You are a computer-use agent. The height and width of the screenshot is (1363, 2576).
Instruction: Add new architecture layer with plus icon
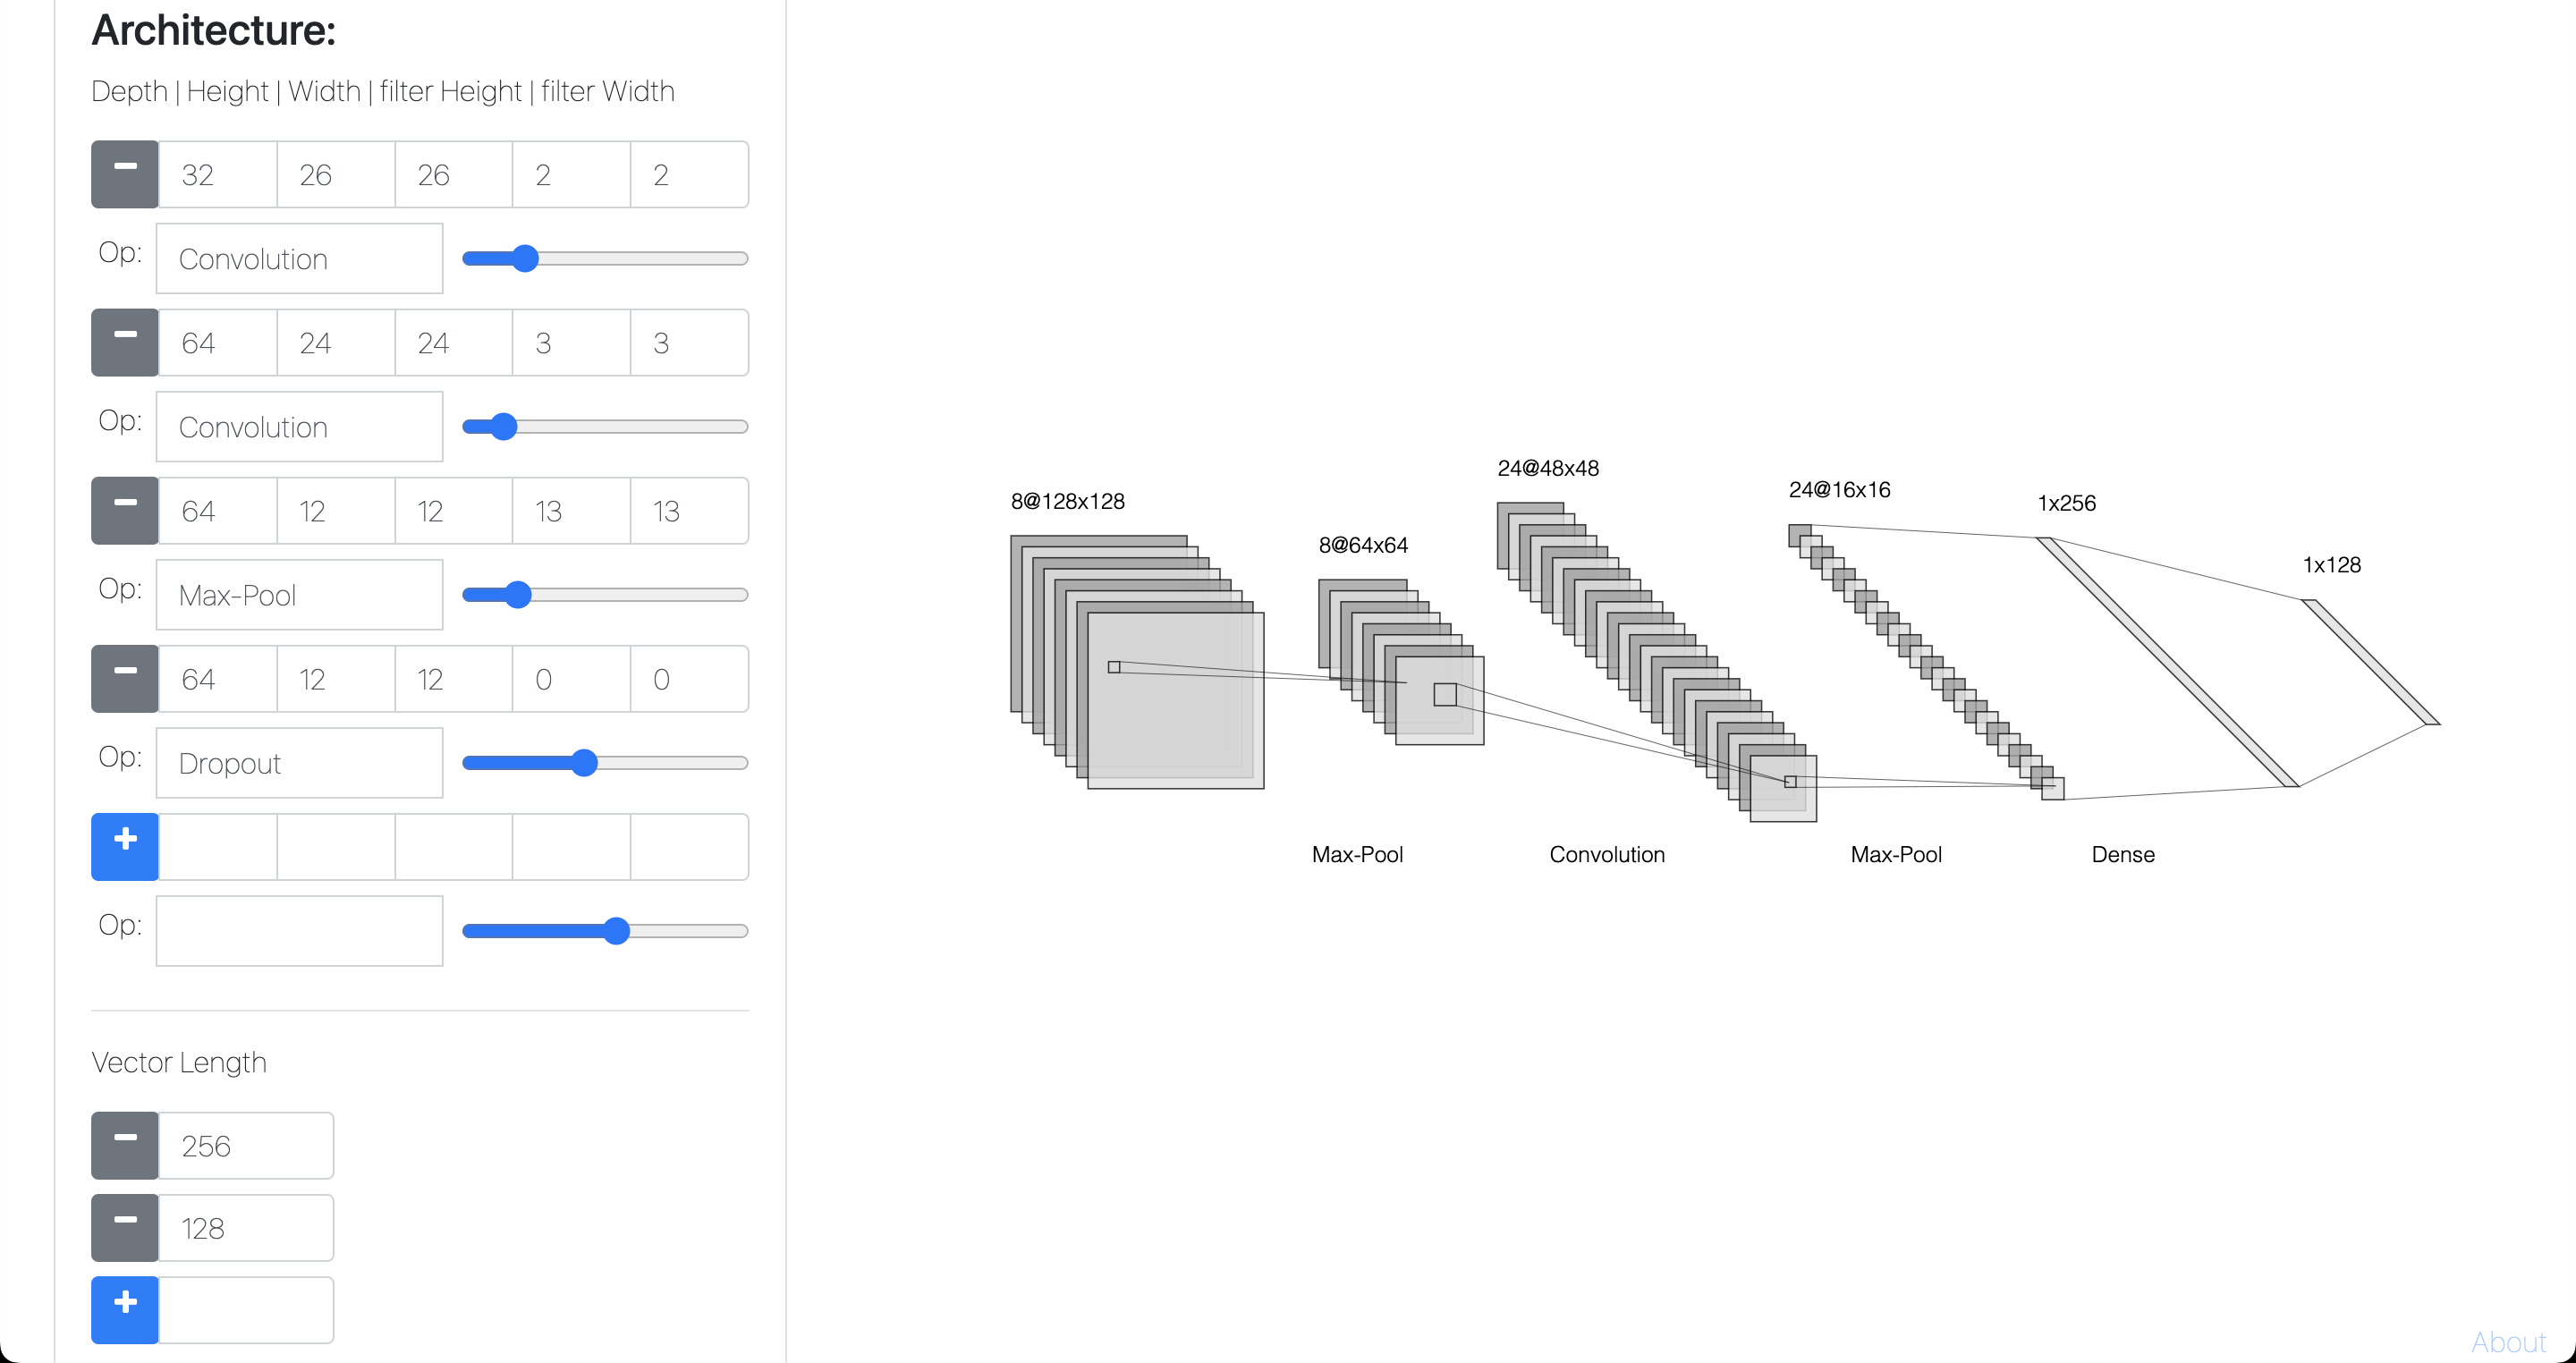click(x=124, y=846)
